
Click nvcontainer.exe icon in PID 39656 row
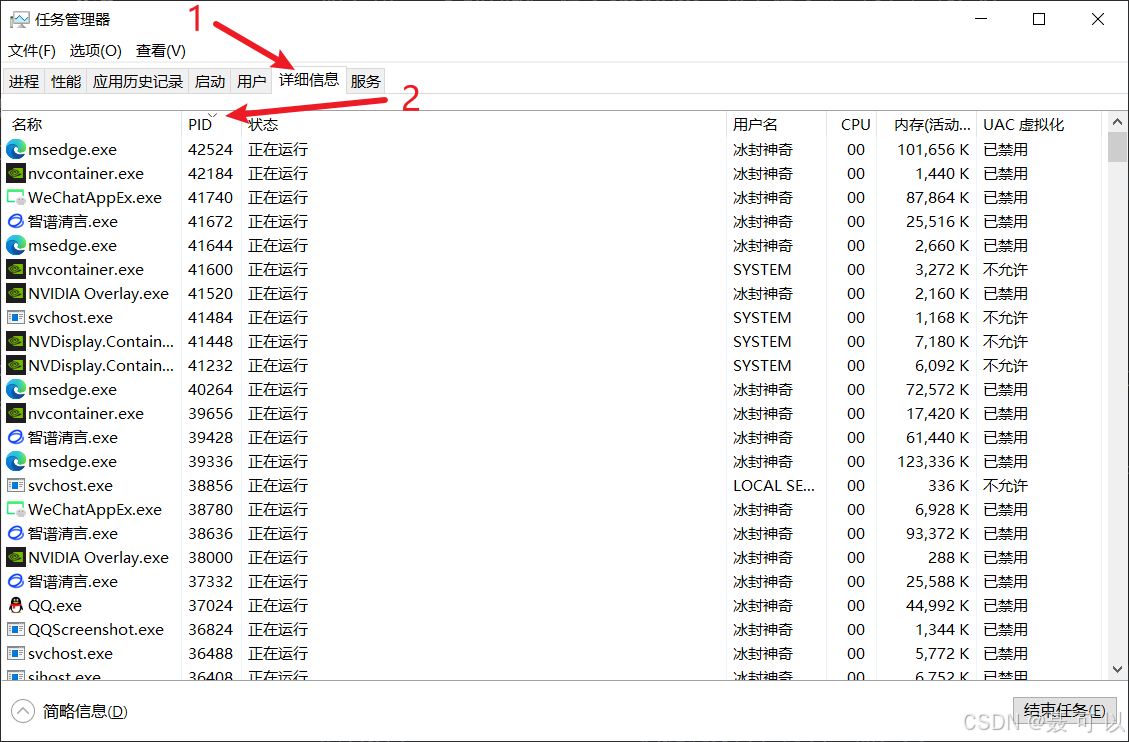pos(16,413)
